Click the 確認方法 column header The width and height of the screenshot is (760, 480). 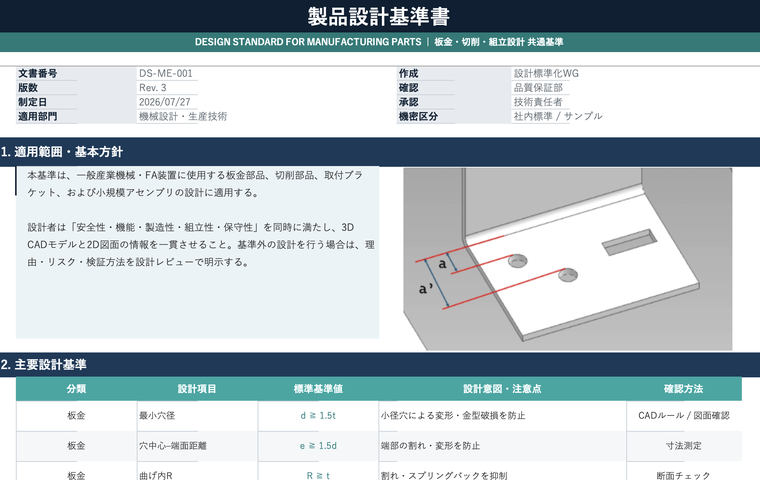point(684,389)
